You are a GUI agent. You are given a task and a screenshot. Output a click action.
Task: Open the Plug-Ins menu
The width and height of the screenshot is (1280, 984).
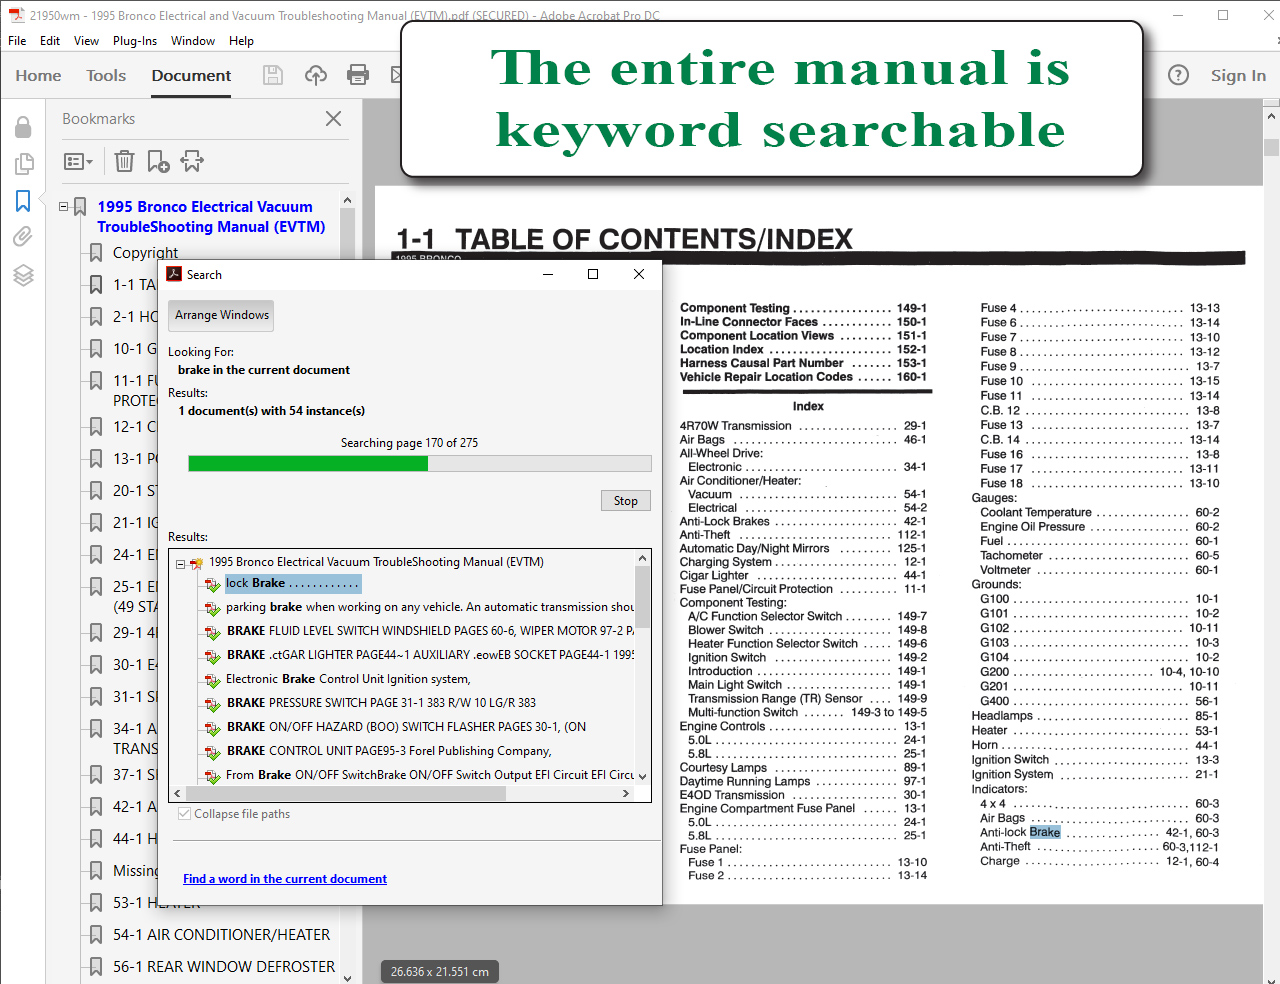click(135, 41)
